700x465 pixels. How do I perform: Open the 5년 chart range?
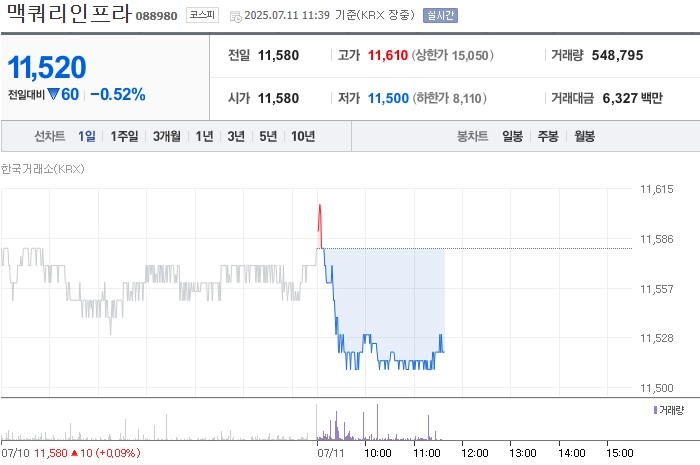(x=268, y=136)
